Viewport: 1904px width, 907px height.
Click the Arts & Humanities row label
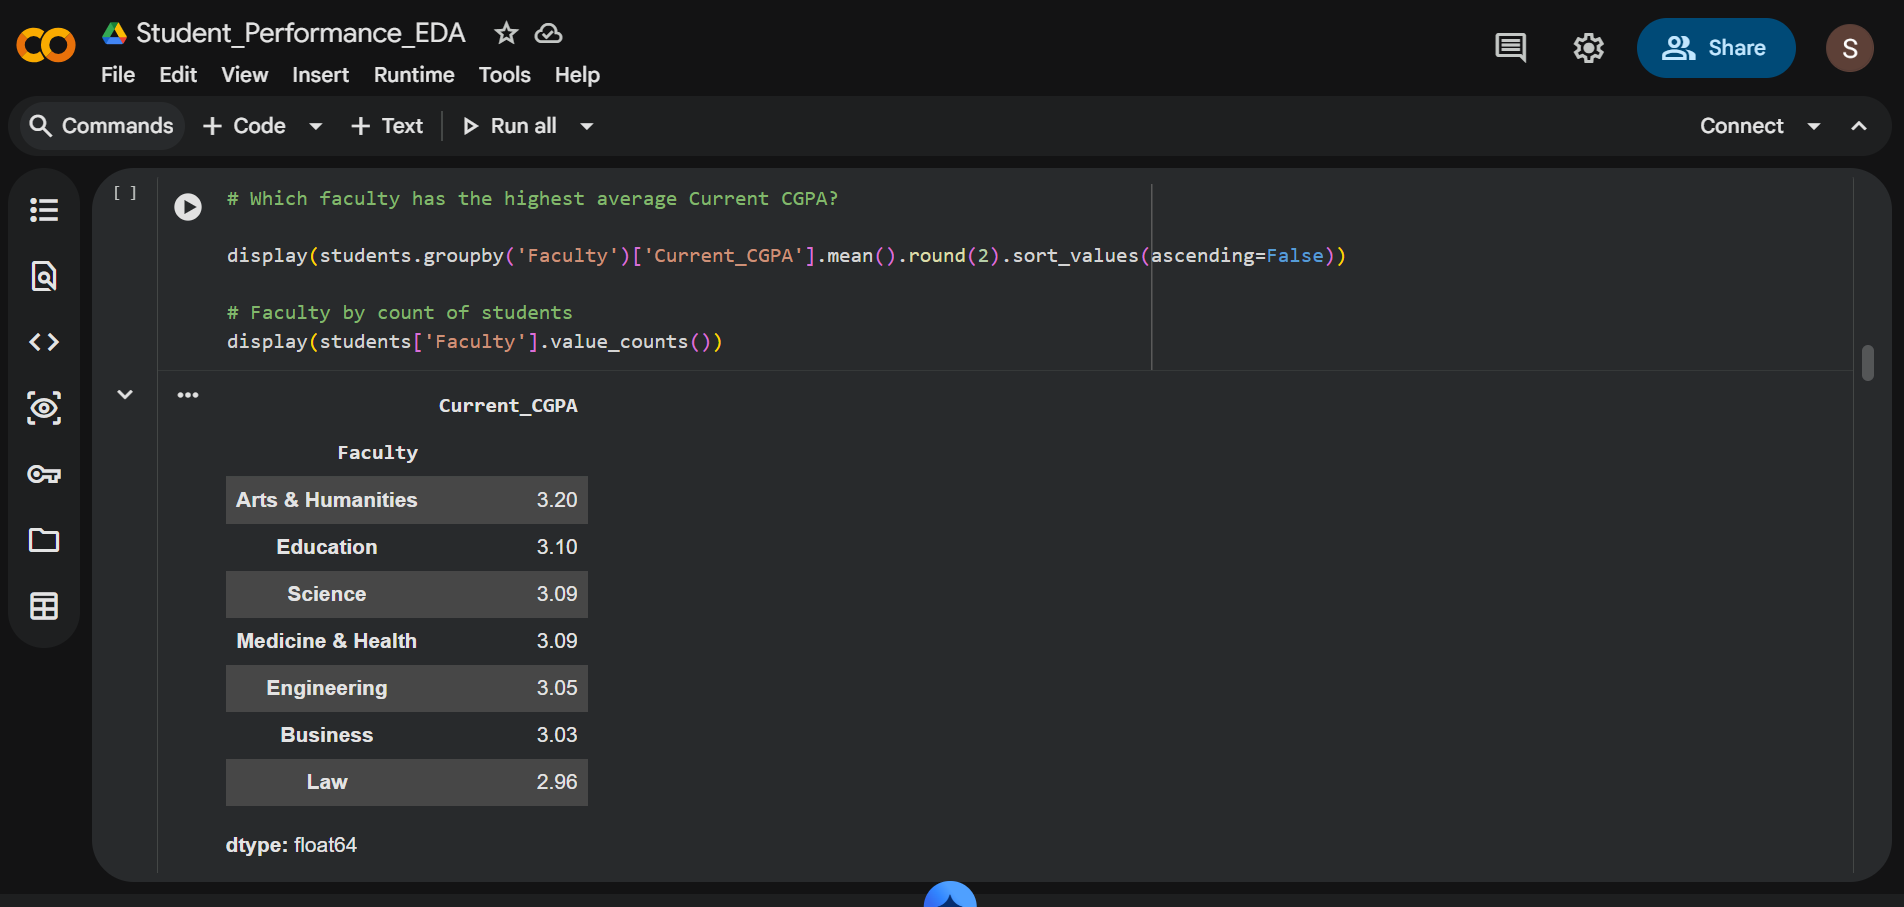coord(327,500)
